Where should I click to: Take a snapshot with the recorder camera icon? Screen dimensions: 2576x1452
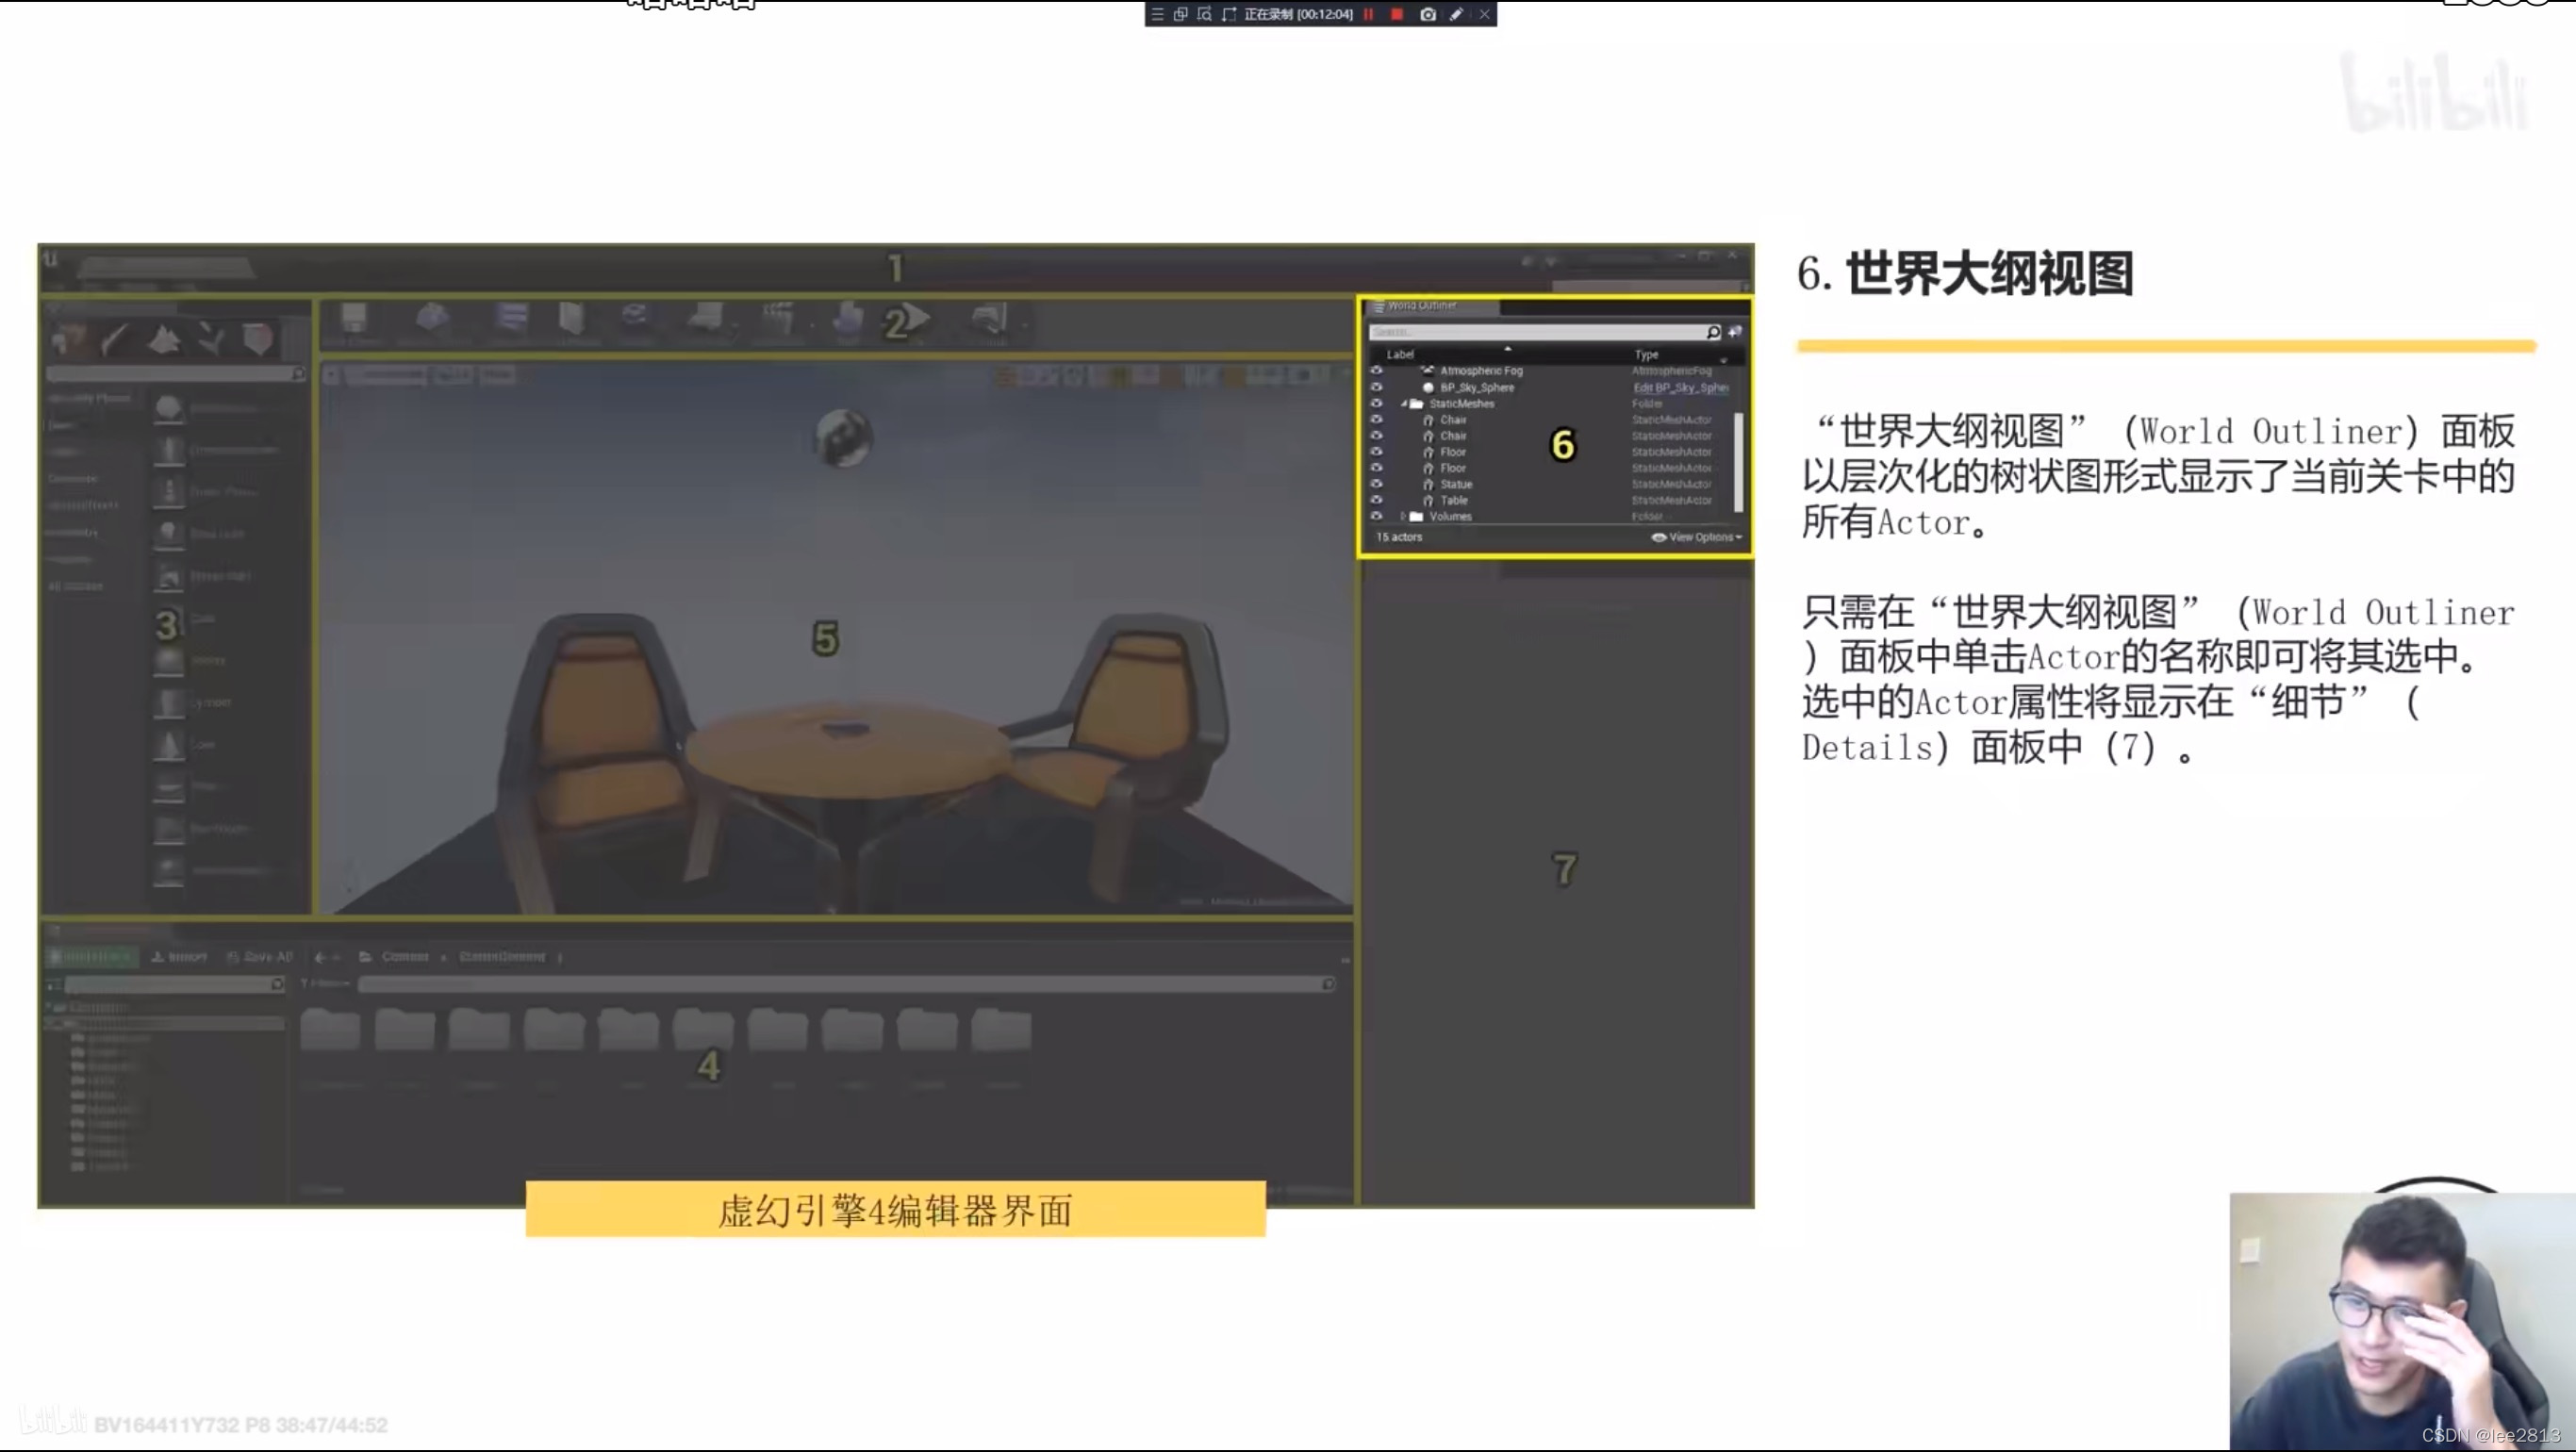point(1428,14)
